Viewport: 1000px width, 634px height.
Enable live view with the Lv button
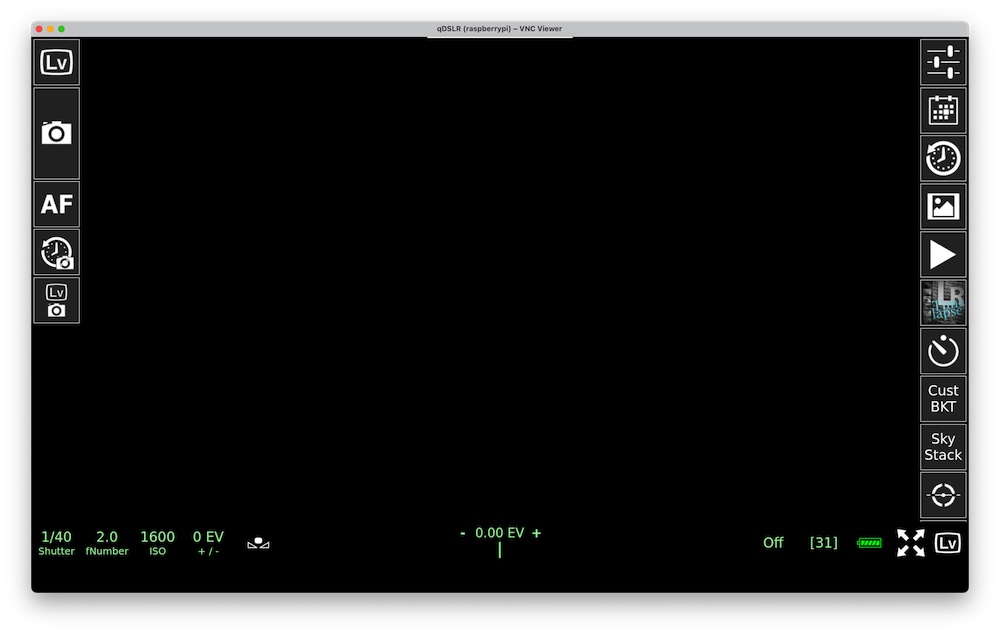[x=56, y=61]
